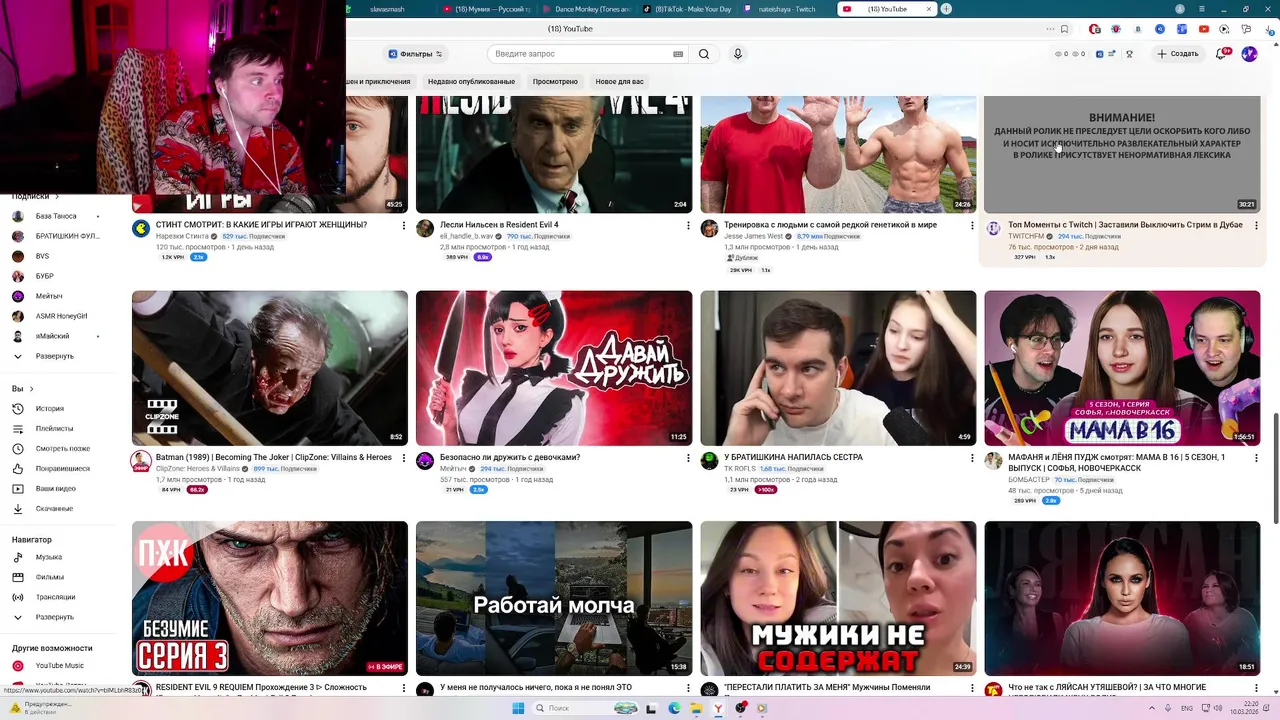Expand the Вы section chevron
The image size is (1280, 720).
tap(31, 389)
